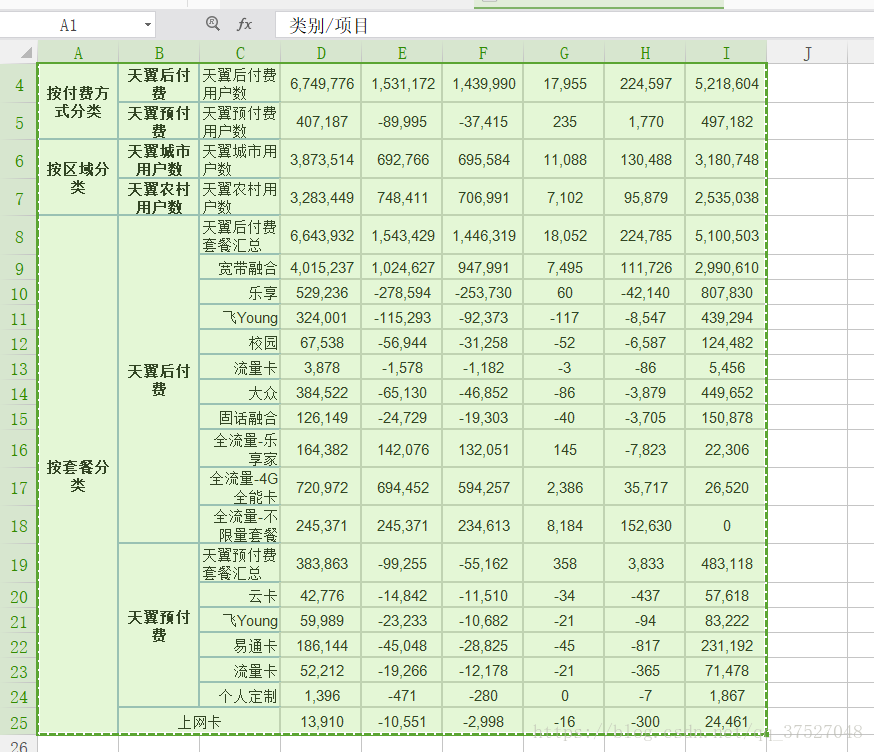Select column H header
This screenshot has height=752, width=874.
[645, 53]
